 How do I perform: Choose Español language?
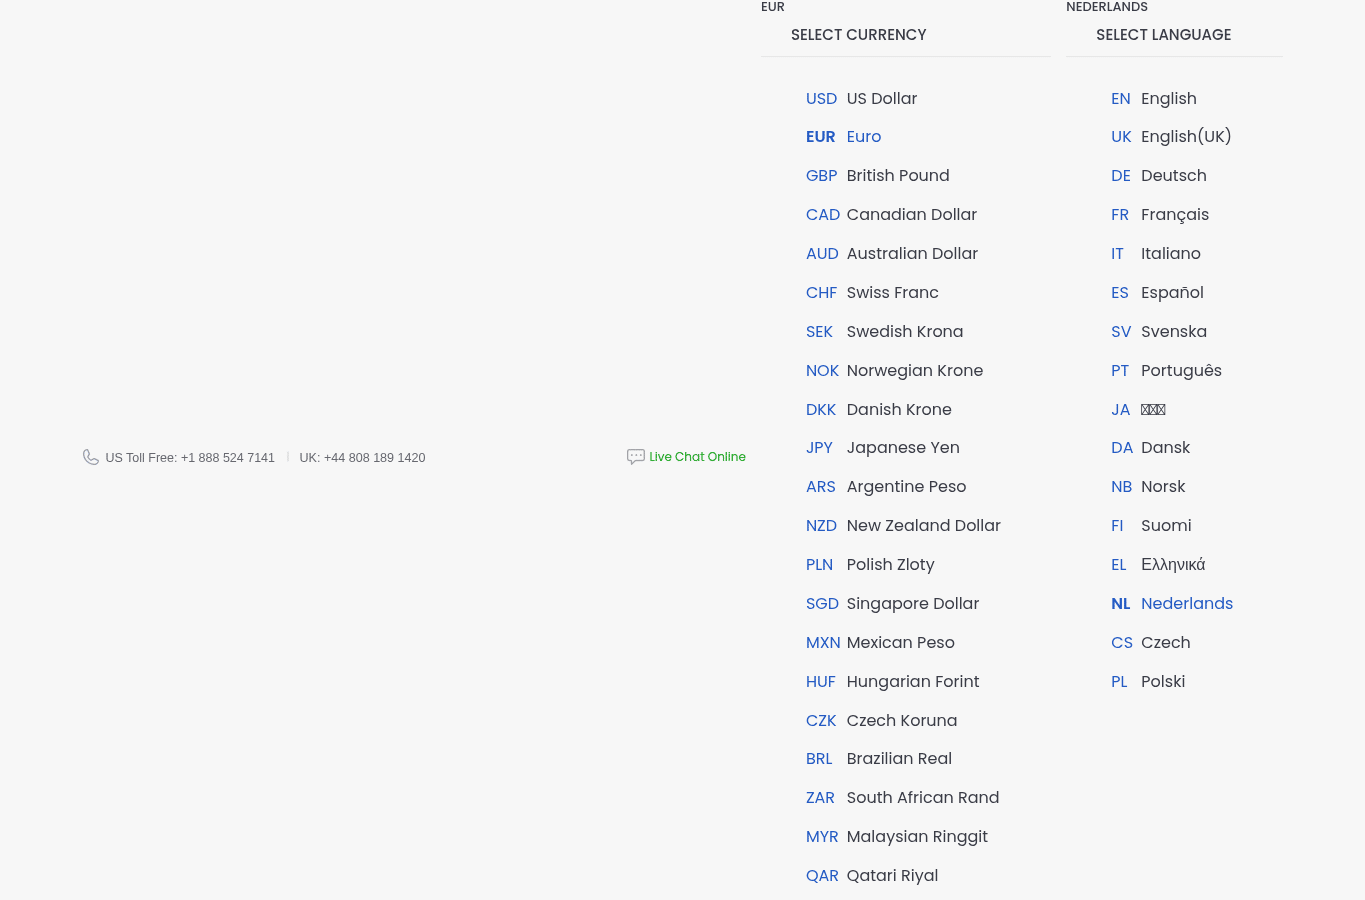pos(1158,293)
